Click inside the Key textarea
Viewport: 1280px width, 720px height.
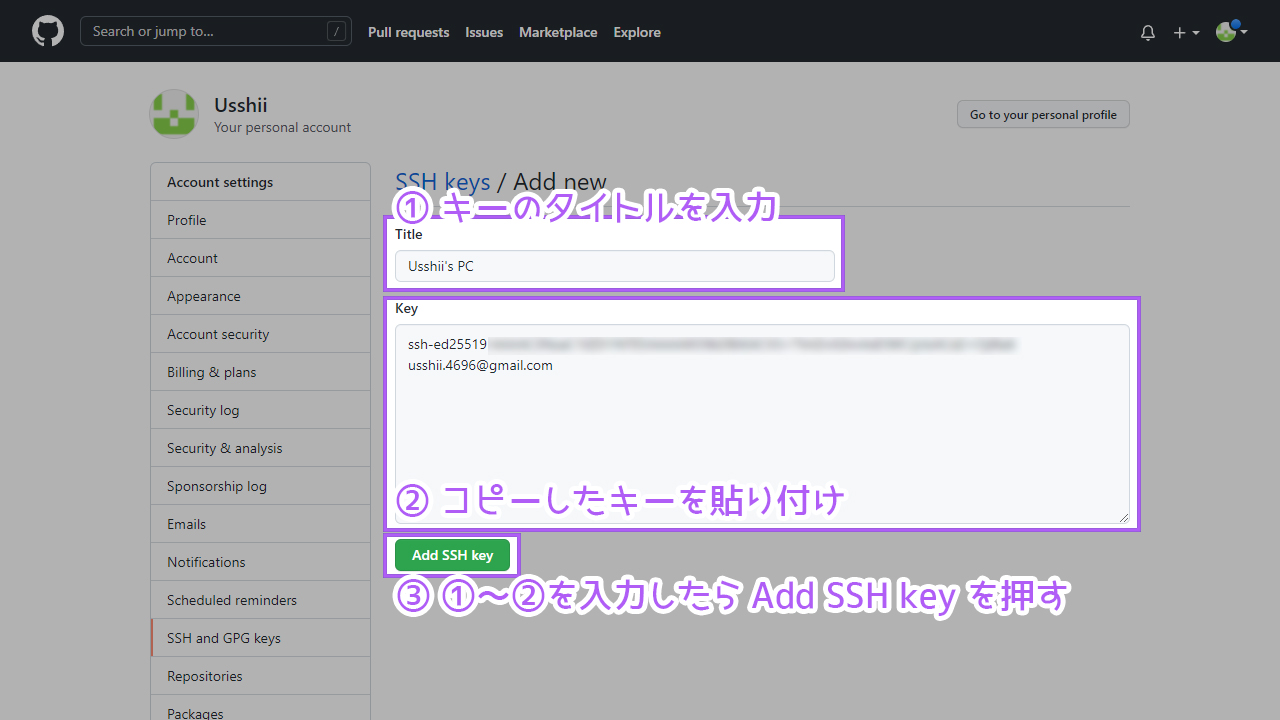tap(762, 424)
